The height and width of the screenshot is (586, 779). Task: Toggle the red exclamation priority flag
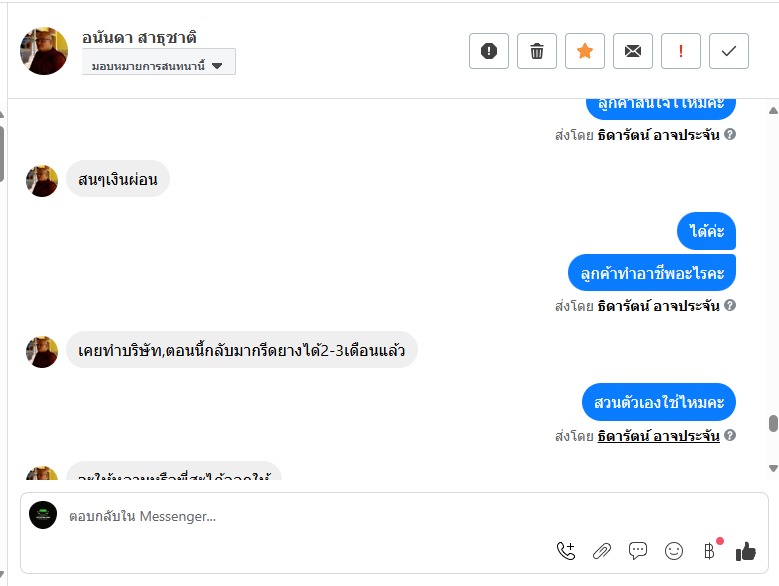click(x=681, y=51)
